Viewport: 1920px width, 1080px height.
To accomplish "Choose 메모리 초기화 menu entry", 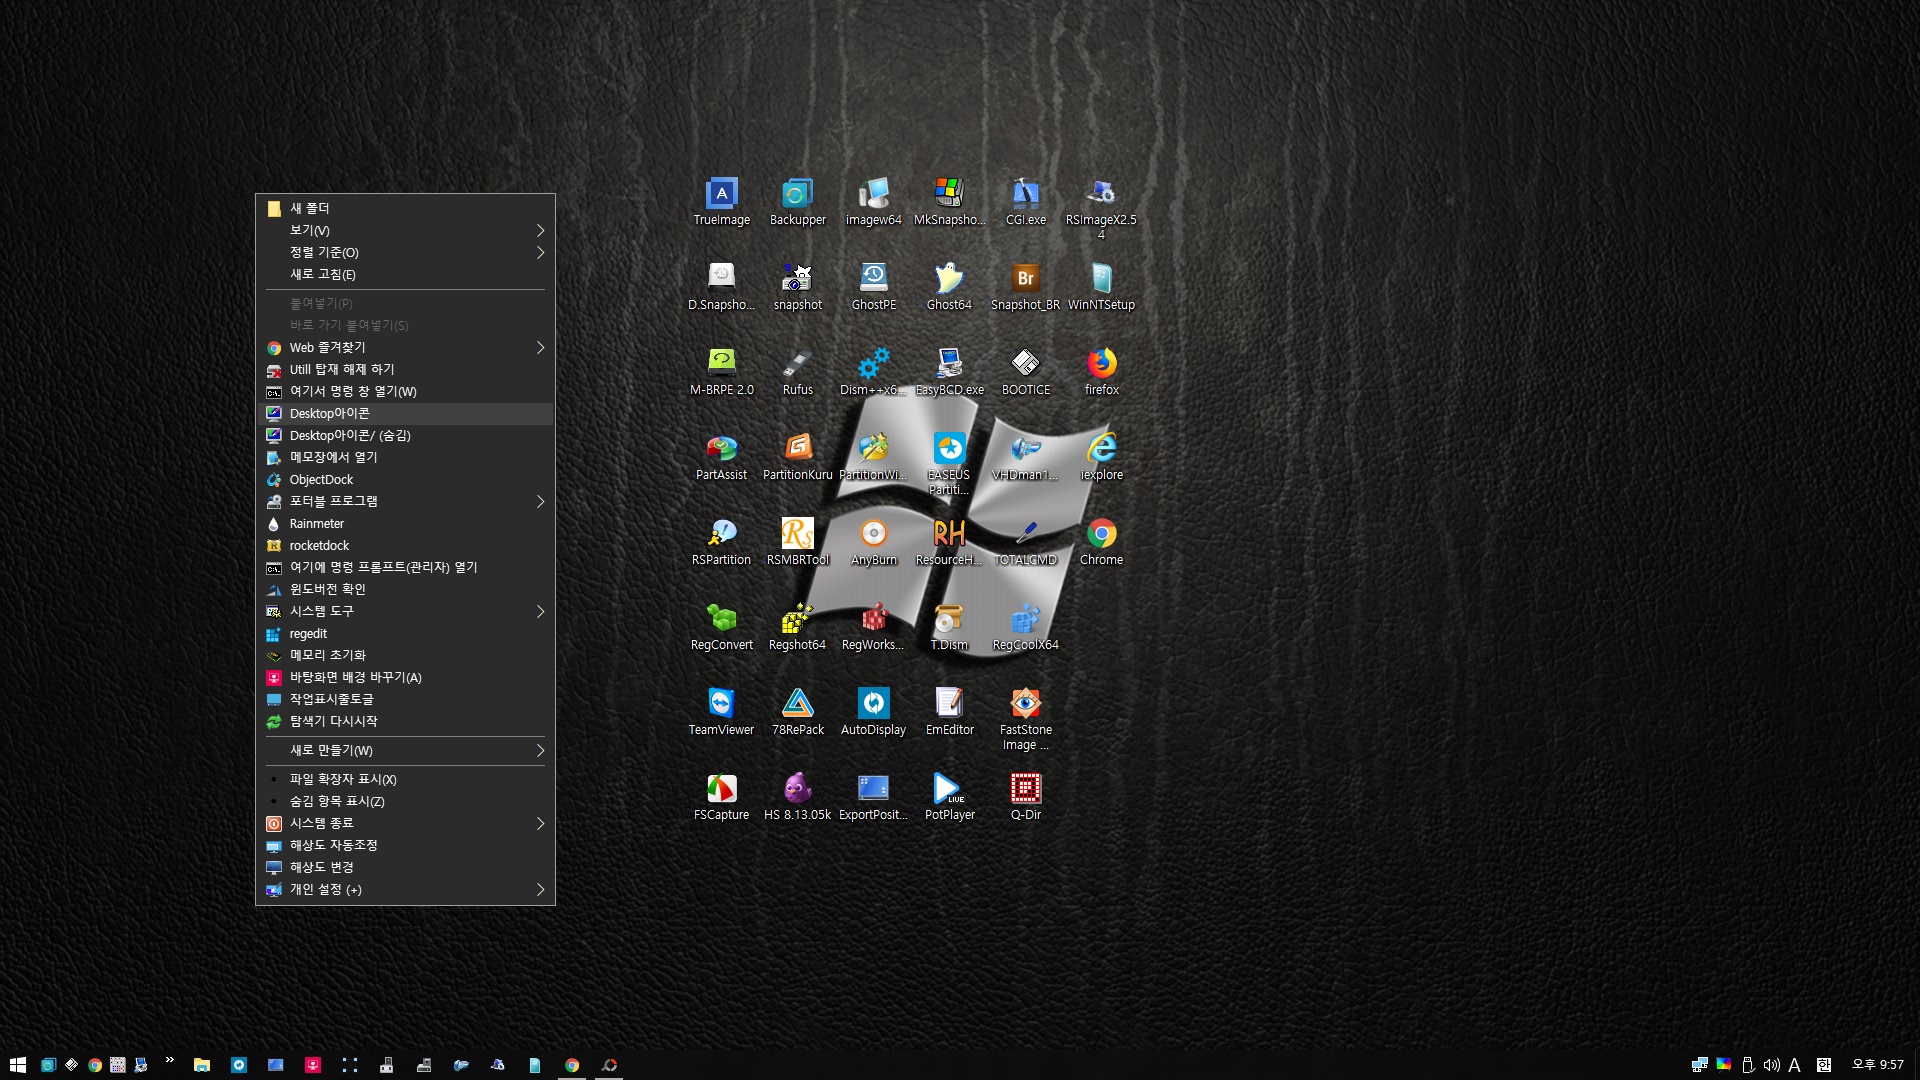I will point(405,655).
